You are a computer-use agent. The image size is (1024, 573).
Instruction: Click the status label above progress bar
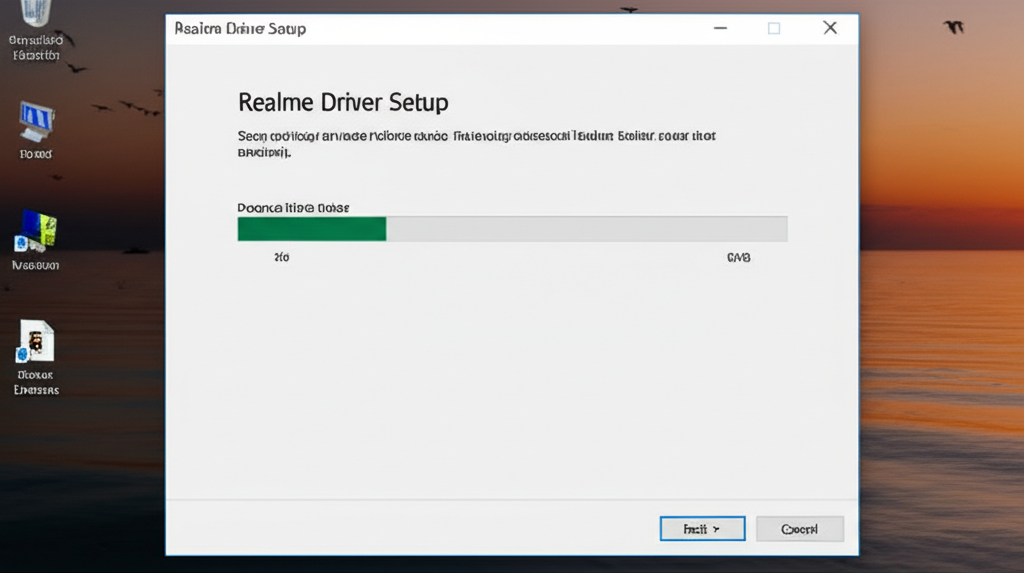point(293,208)
